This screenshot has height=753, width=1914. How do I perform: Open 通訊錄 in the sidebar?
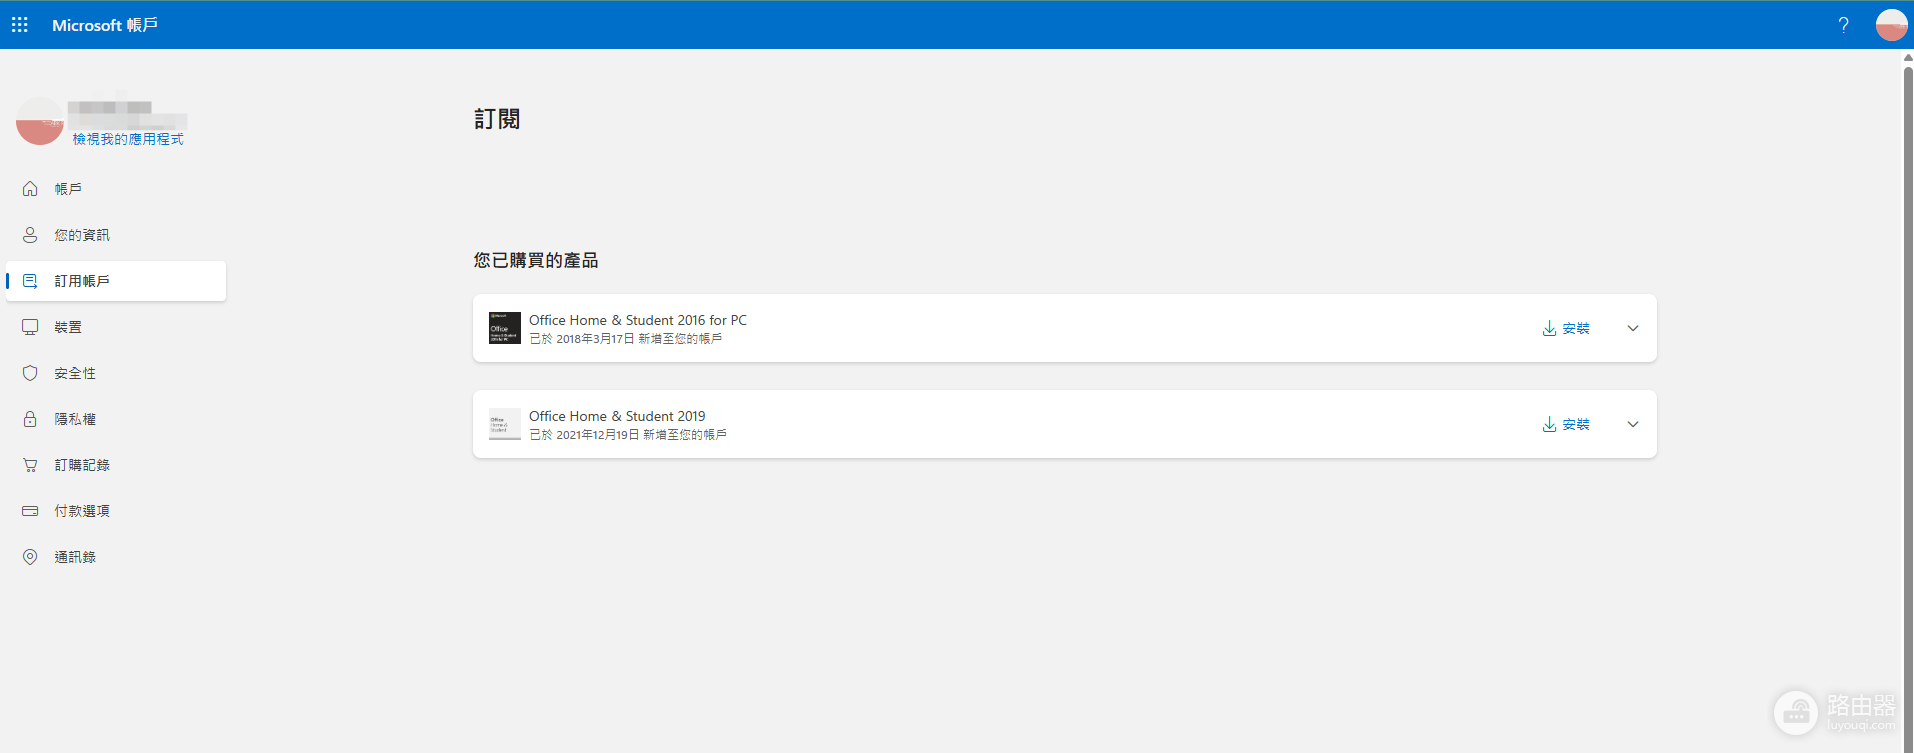pyautogui.click(x=116, y=557)
